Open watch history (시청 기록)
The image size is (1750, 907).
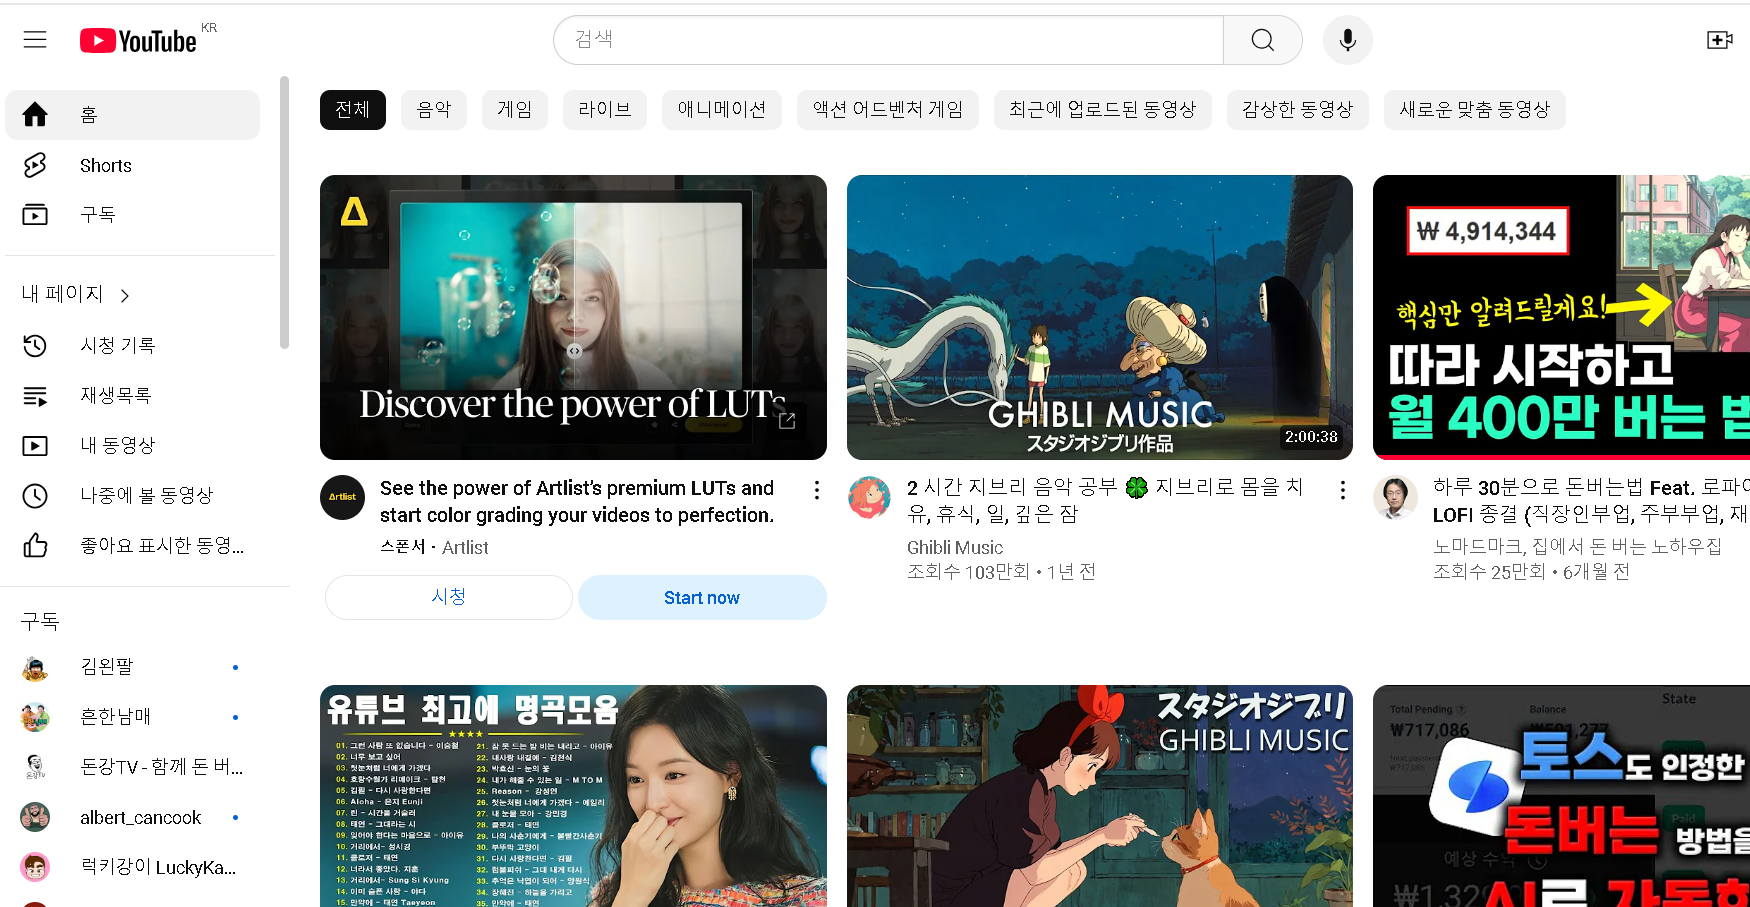(133, 345)
